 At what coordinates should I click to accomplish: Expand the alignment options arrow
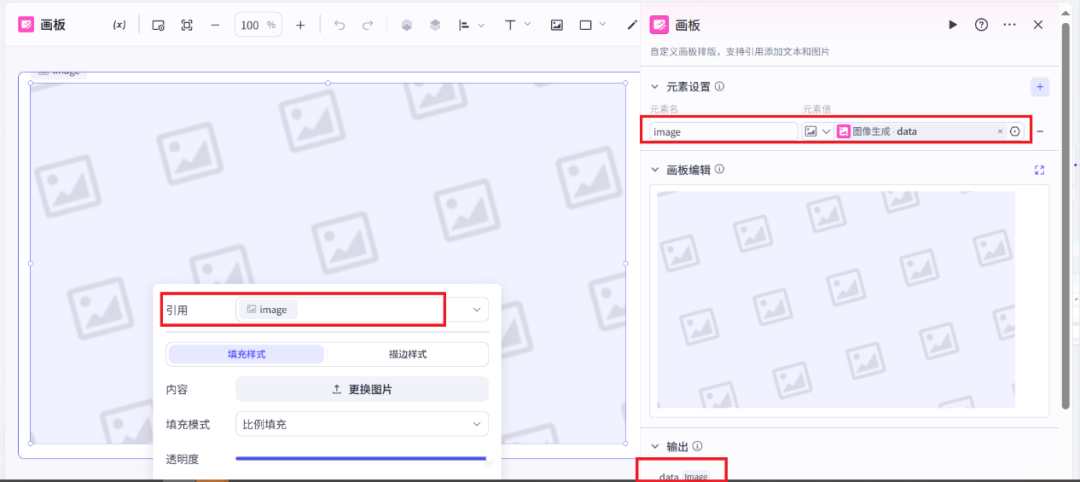tap(481, 25)
